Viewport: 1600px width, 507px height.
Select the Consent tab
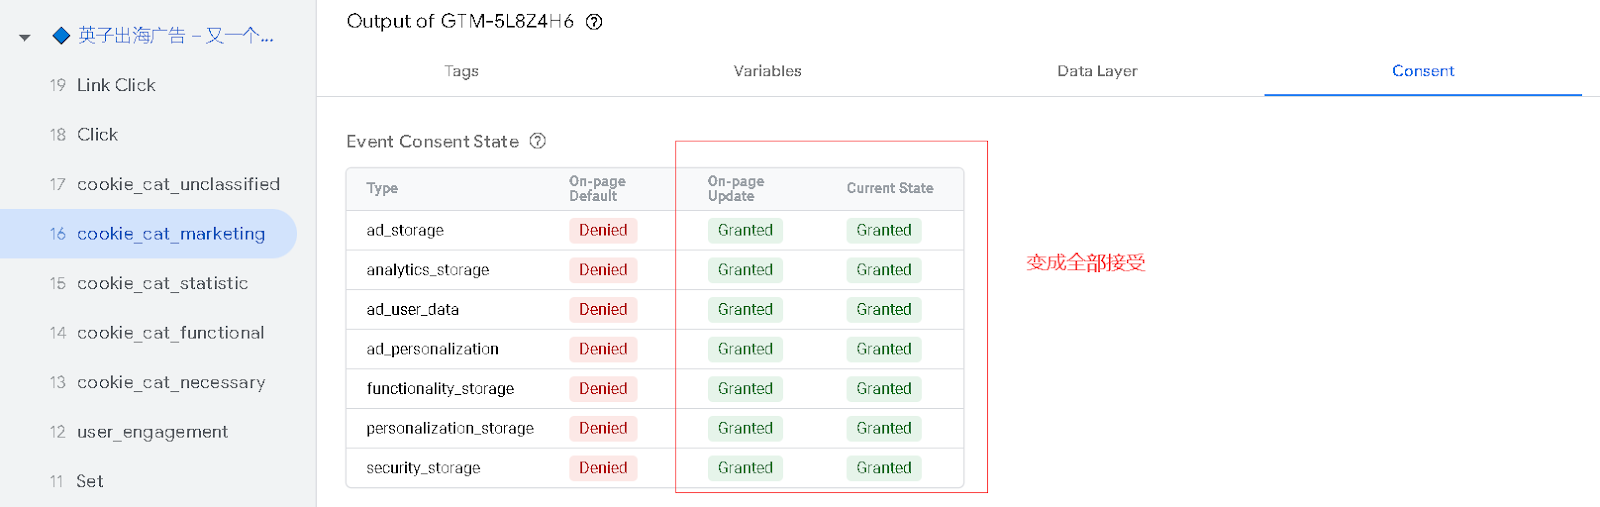[x=1422, y=71]
